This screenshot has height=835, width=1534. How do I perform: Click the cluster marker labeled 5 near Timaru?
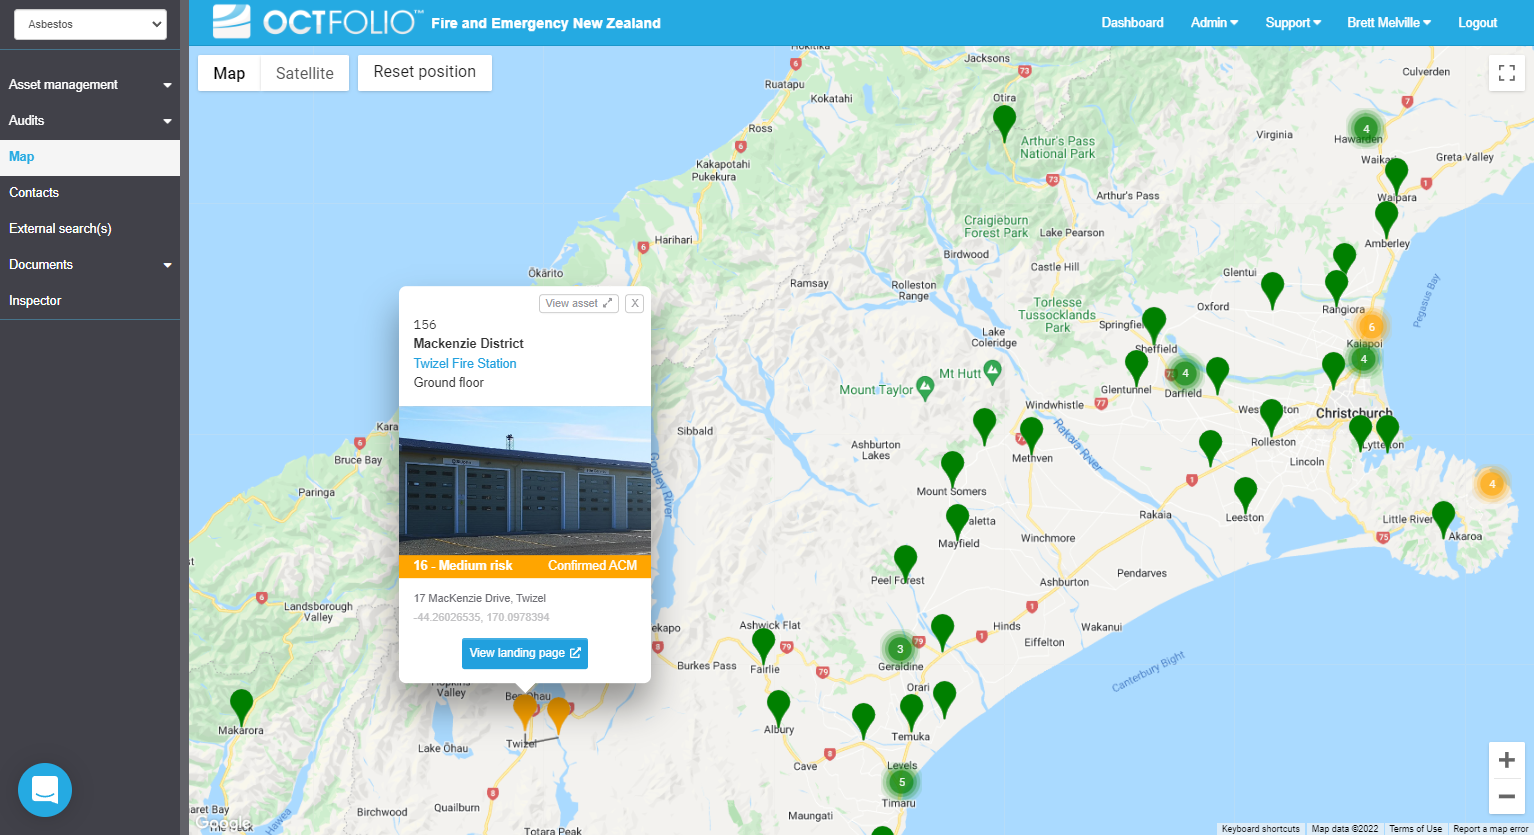pos(901,783)
